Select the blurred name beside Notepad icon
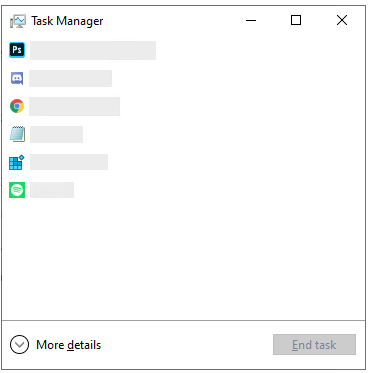The image size is (369, 373). (56, 134)
